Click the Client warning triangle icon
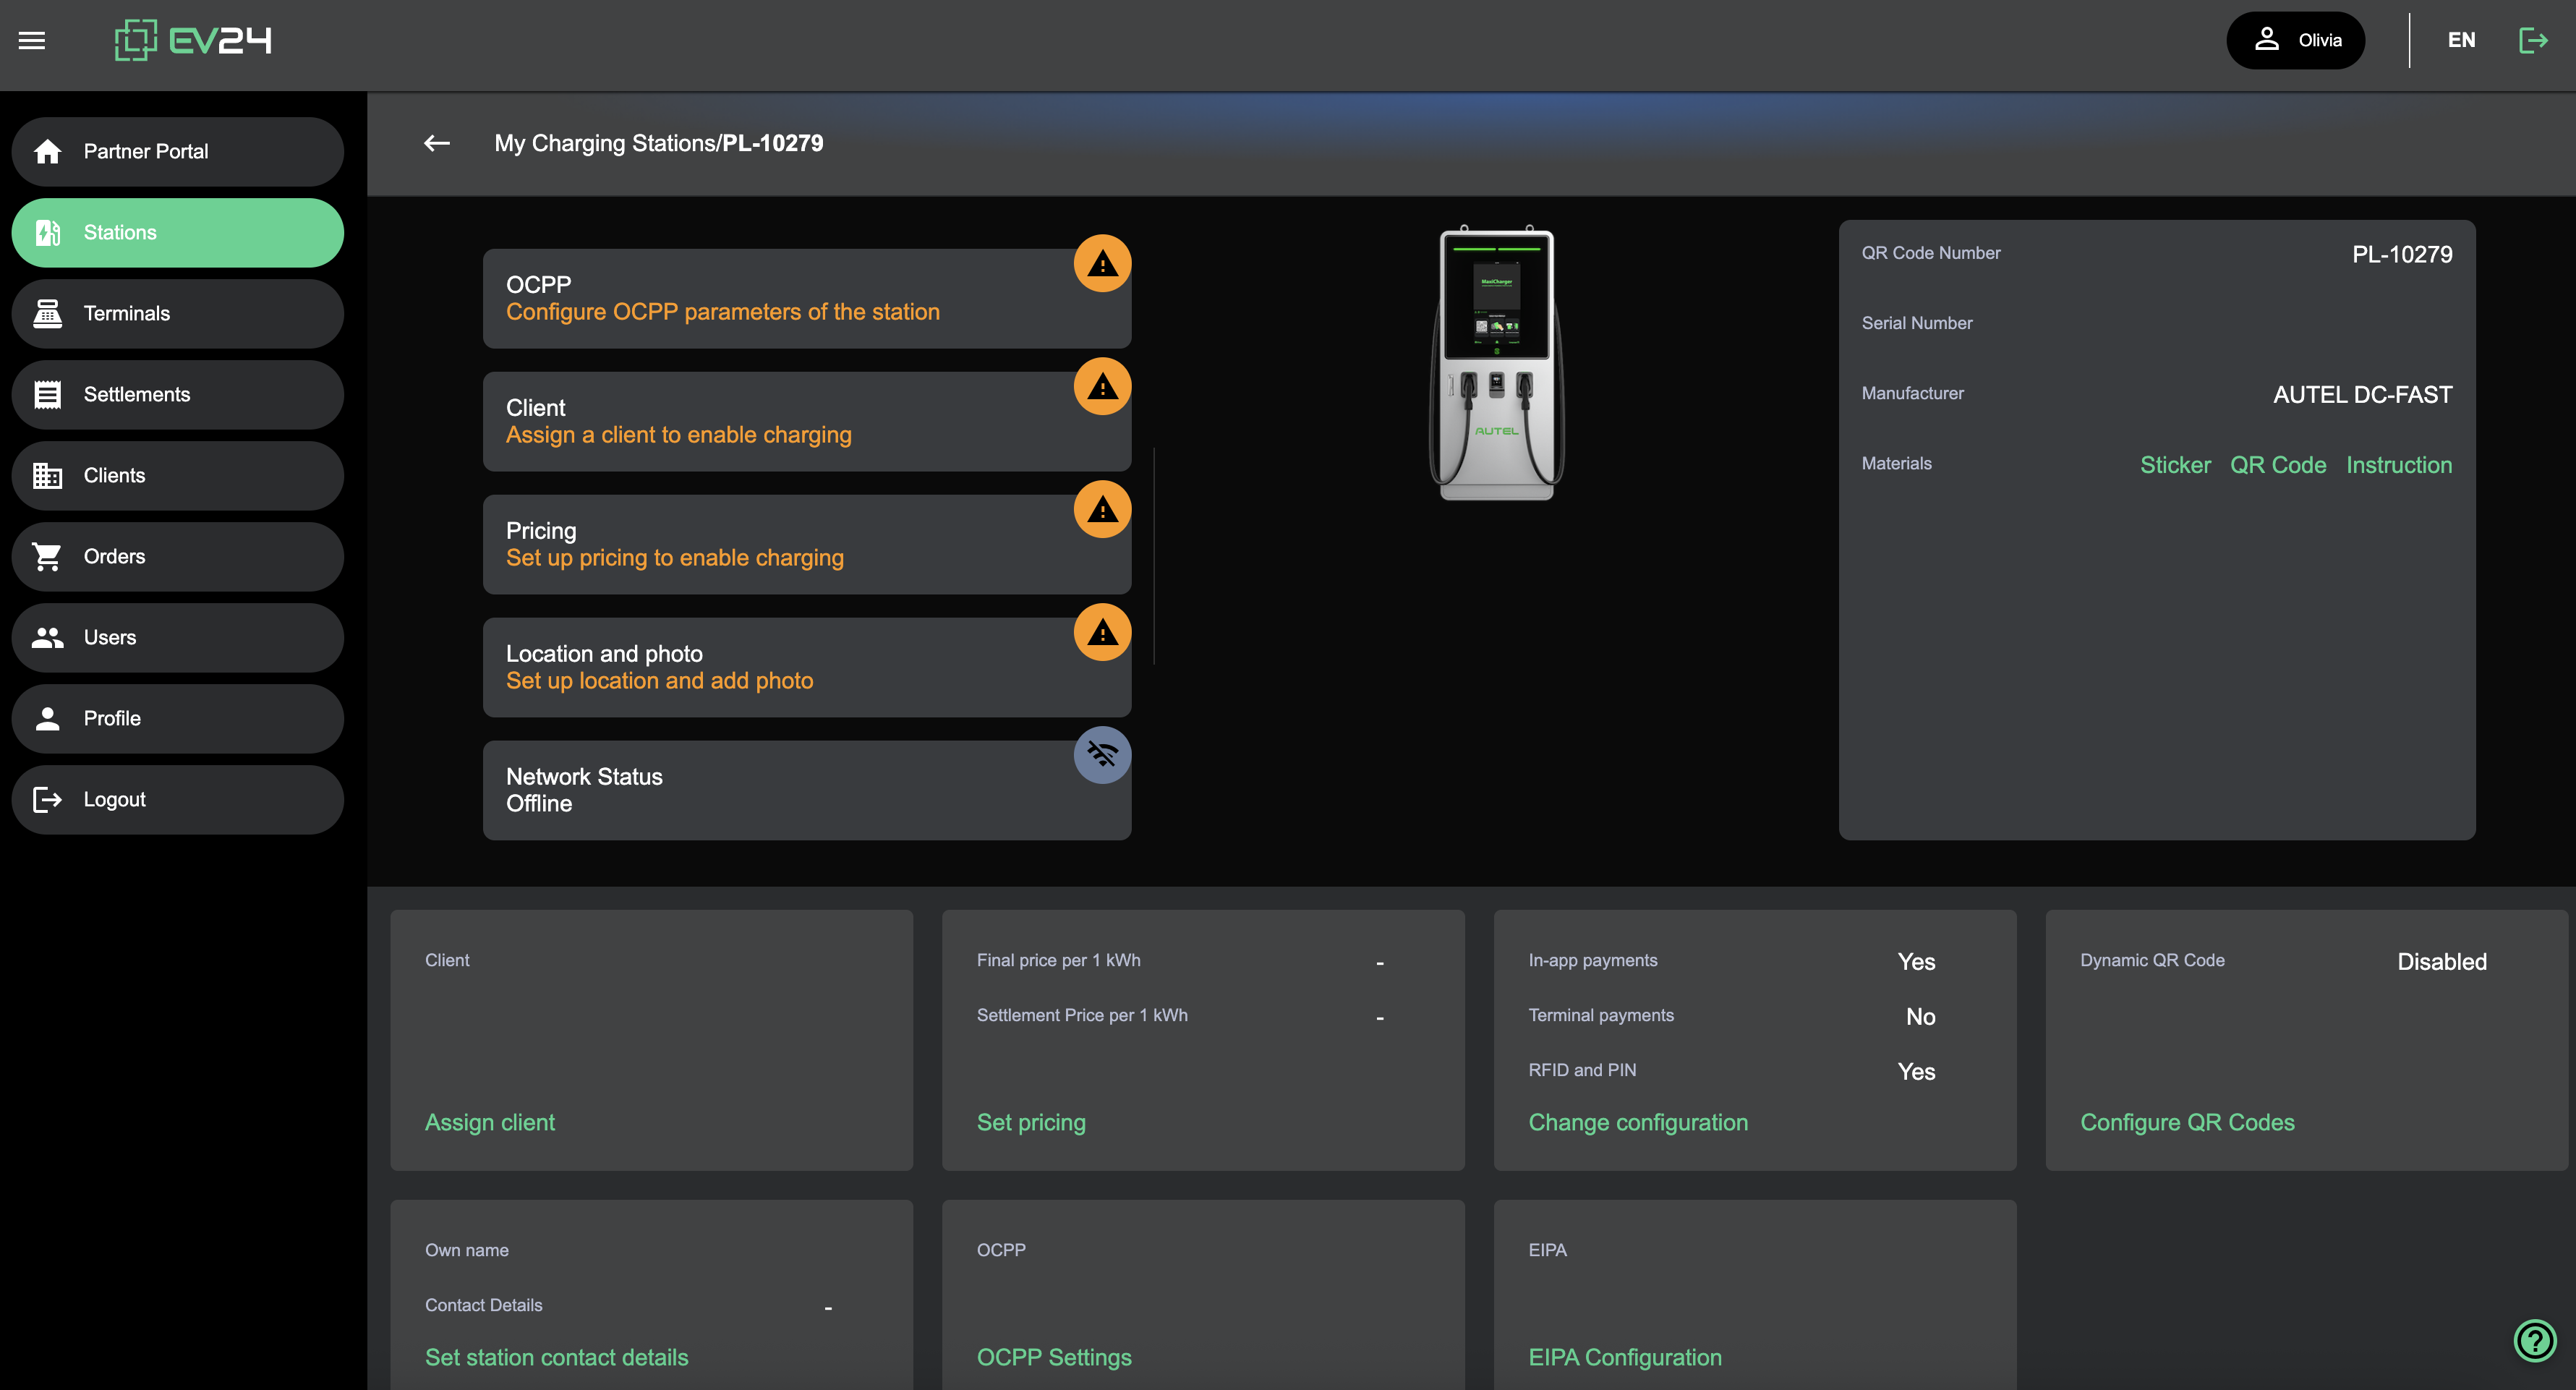 click(1102, 387)
